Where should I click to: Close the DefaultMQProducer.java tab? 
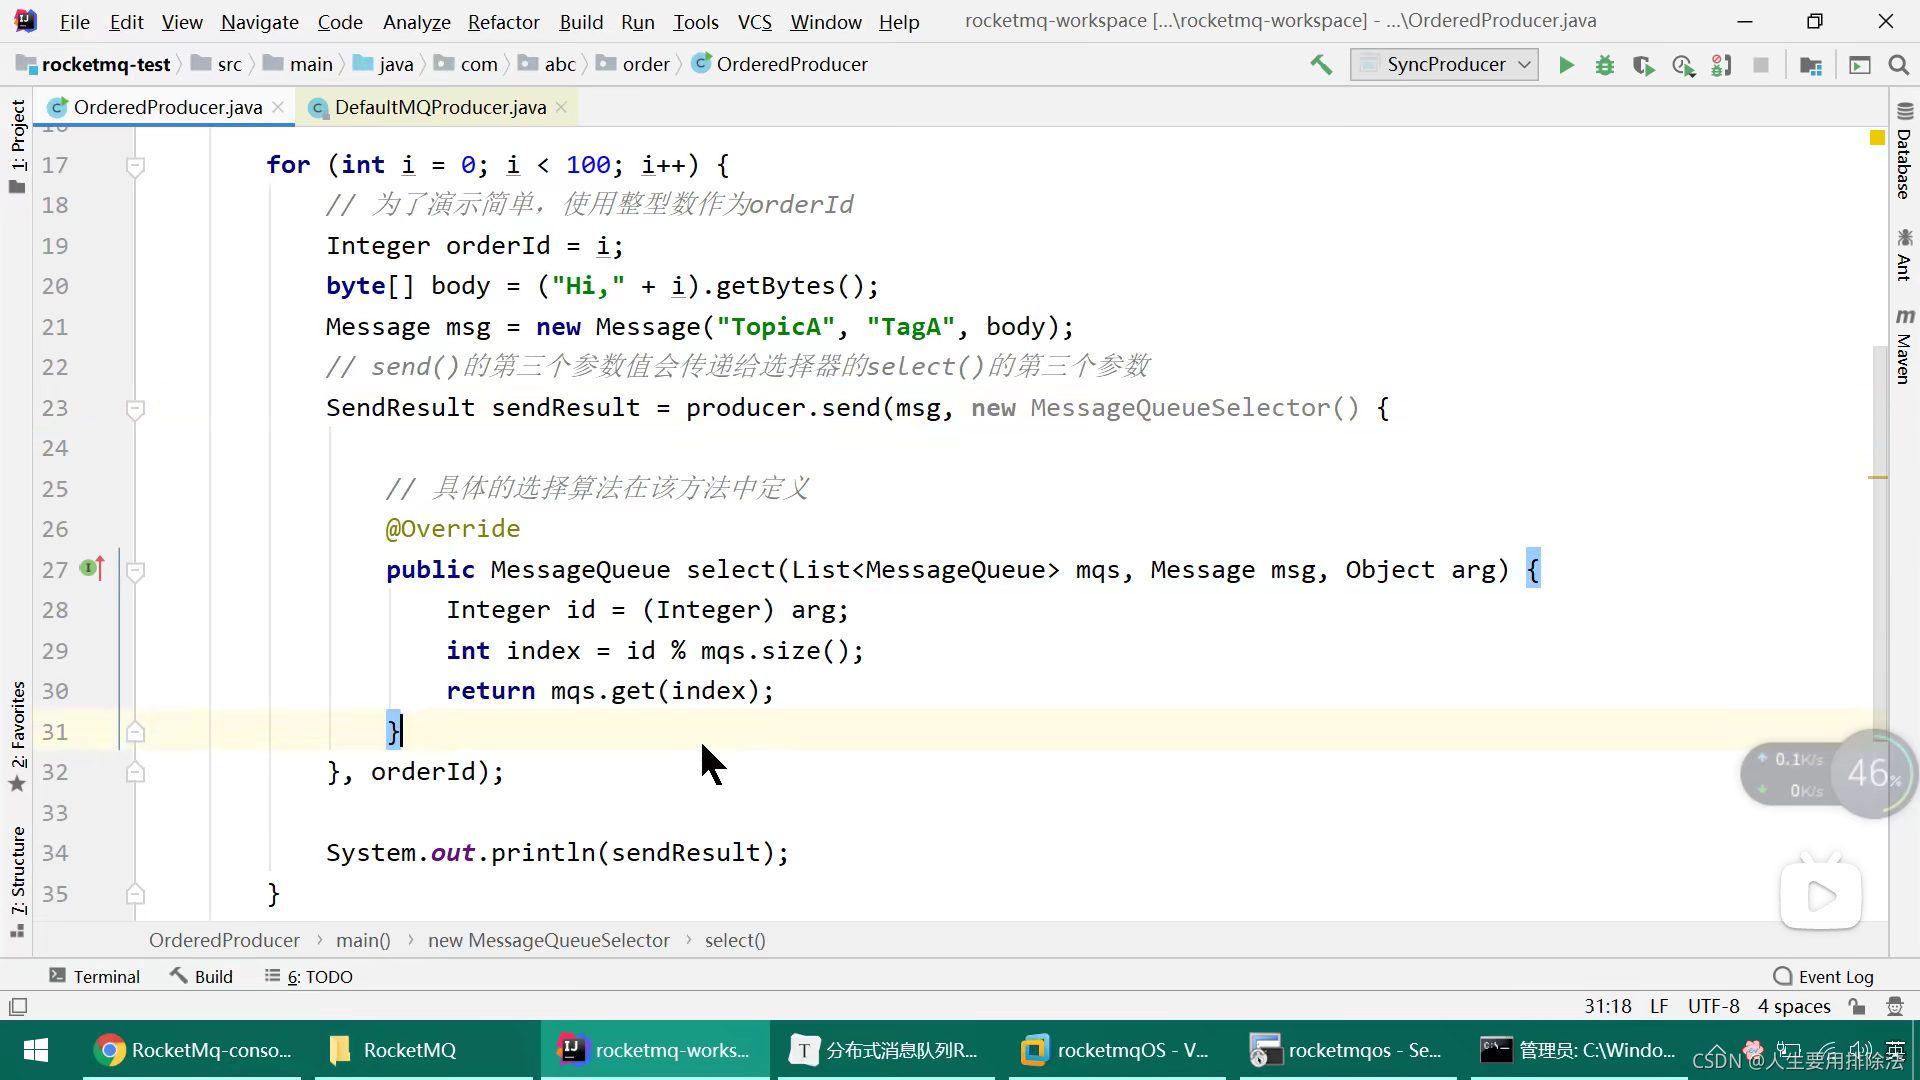click(561, 107)
